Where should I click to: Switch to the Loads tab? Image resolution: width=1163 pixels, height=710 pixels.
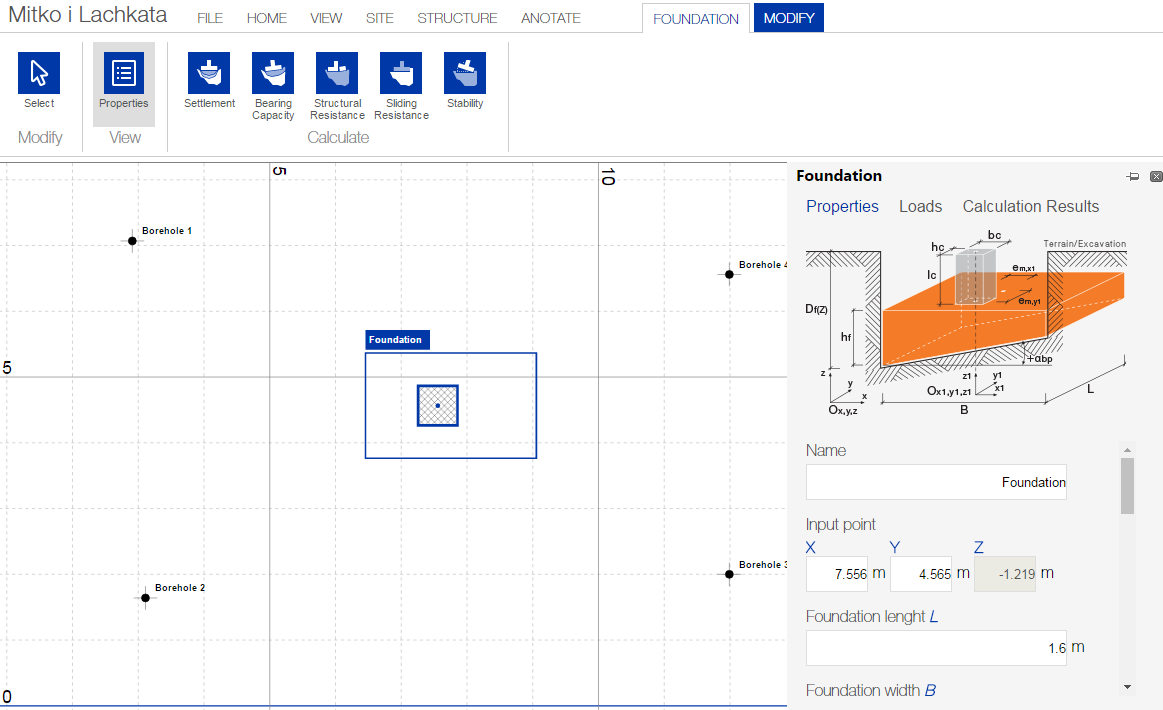click(x=920, y=206)
